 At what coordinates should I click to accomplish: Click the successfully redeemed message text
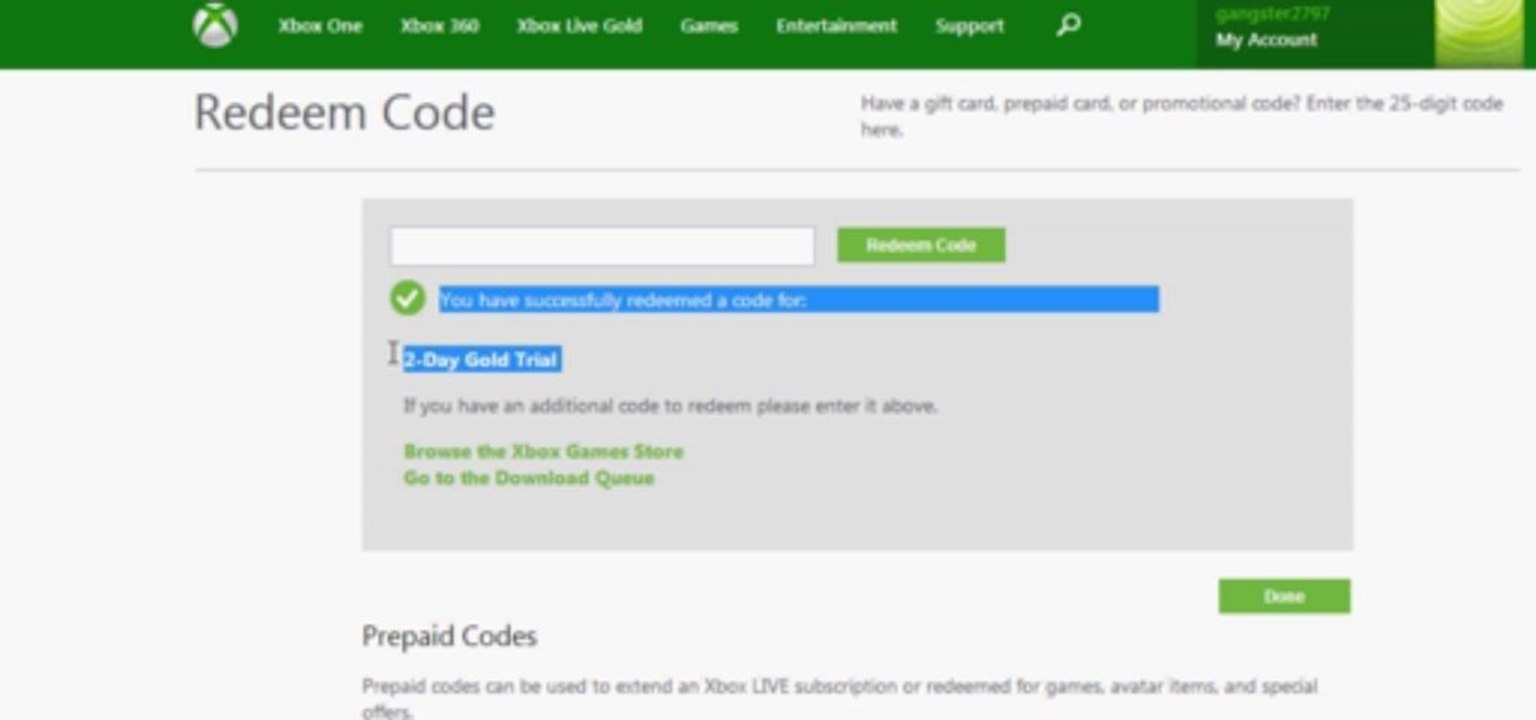(623, 300)
